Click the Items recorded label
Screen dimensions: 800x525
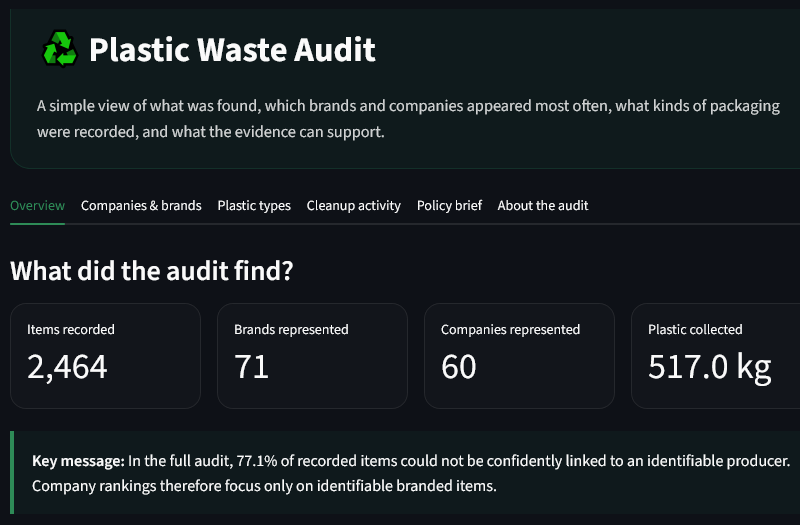click(71, 330)
